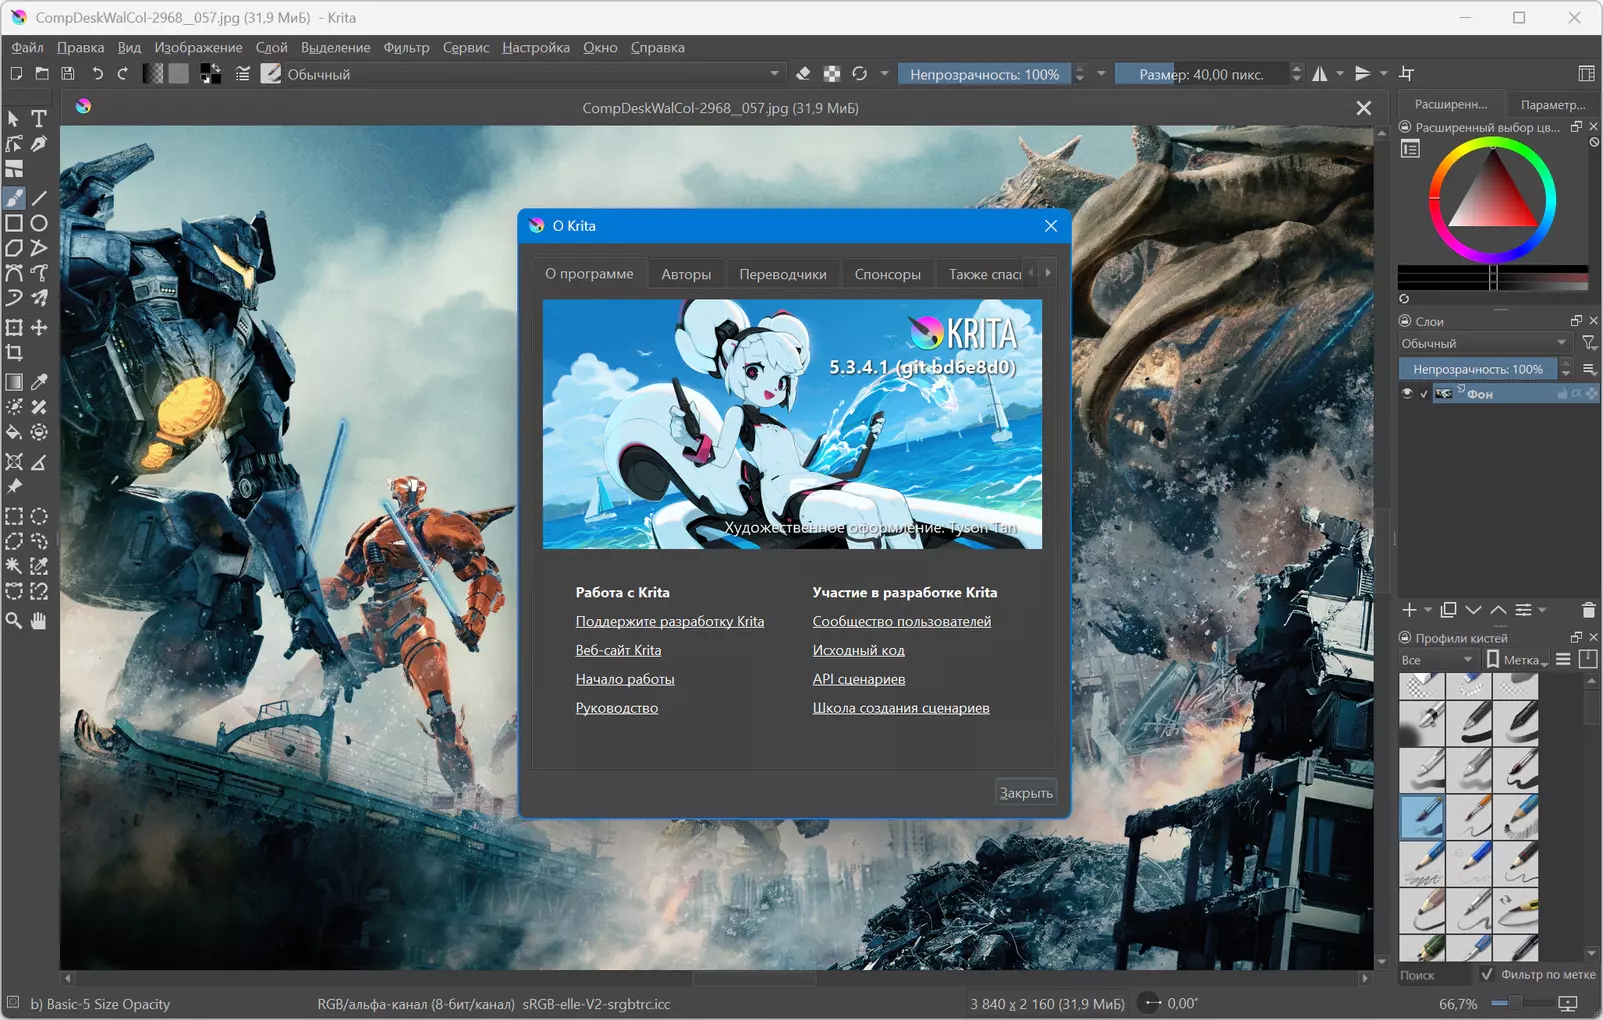The width and height of the screenshot is (1603, 1020).
Task: Open the brush settings editor icon
Action: (x=242, y=74)
